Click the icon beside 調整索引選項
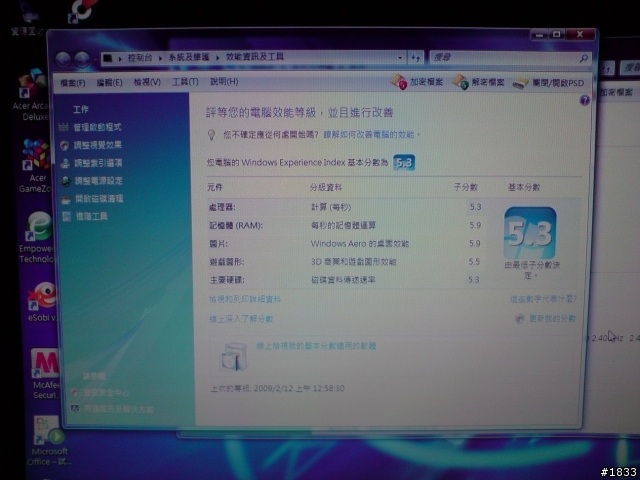The width and height of the screenshot is (640, 480). [x=65, y=164]
